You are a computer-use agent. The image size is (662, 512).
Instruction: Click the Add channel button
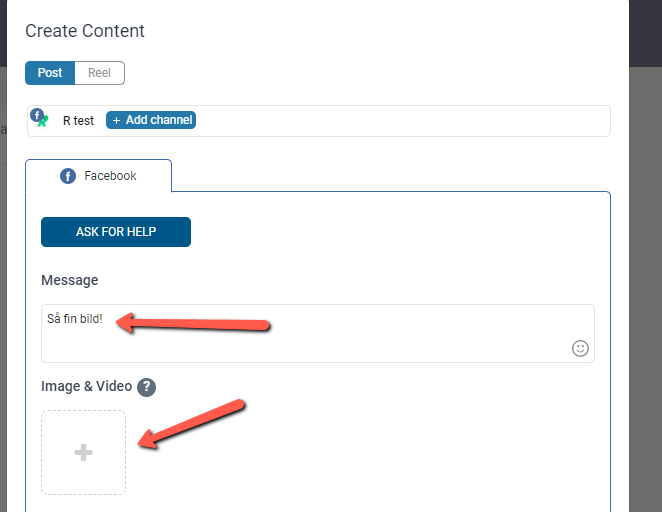coord(151,120)
